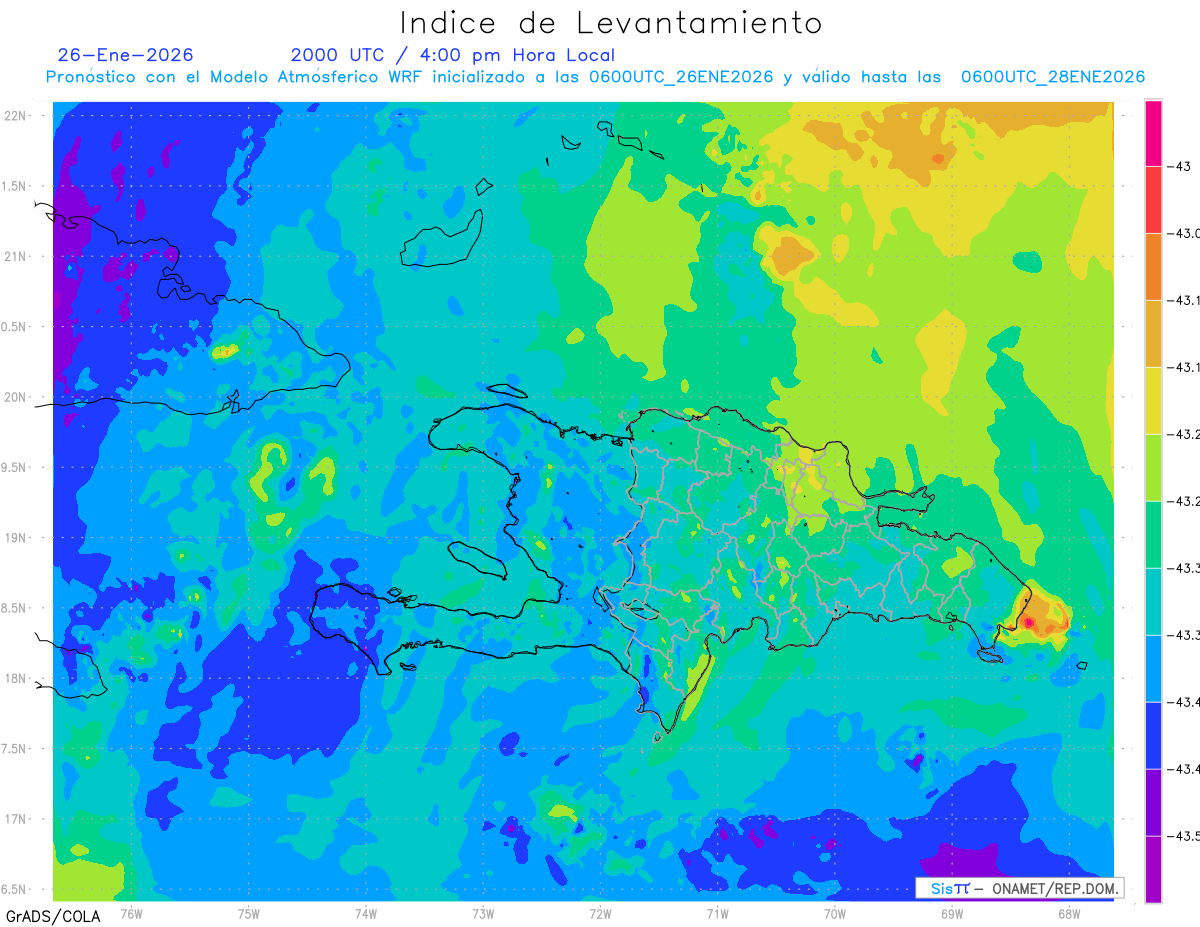This screenshot has height=927, width=1200.
Task: Click the "22N" latitude label
Action: coord(16,116)
